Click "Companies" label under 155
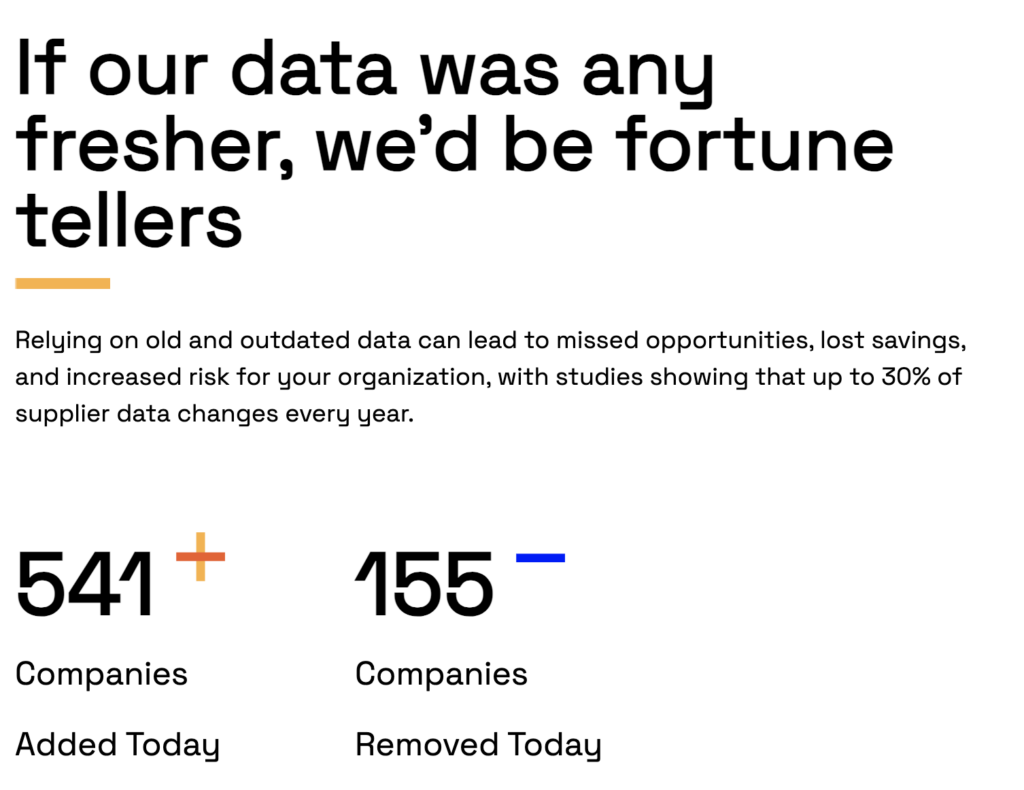The height and width of the screenshot is (790, 1024). (441, 674)
